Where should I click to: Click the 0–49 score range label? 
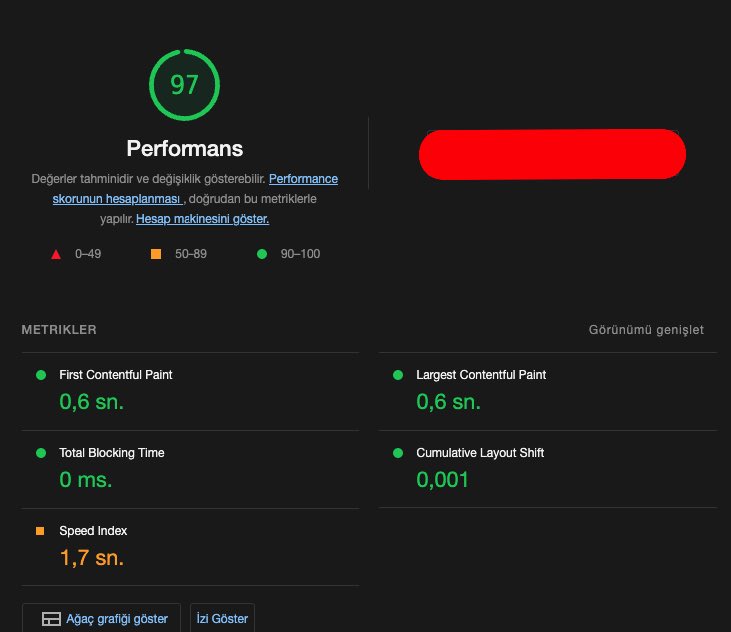click(88, 254)
